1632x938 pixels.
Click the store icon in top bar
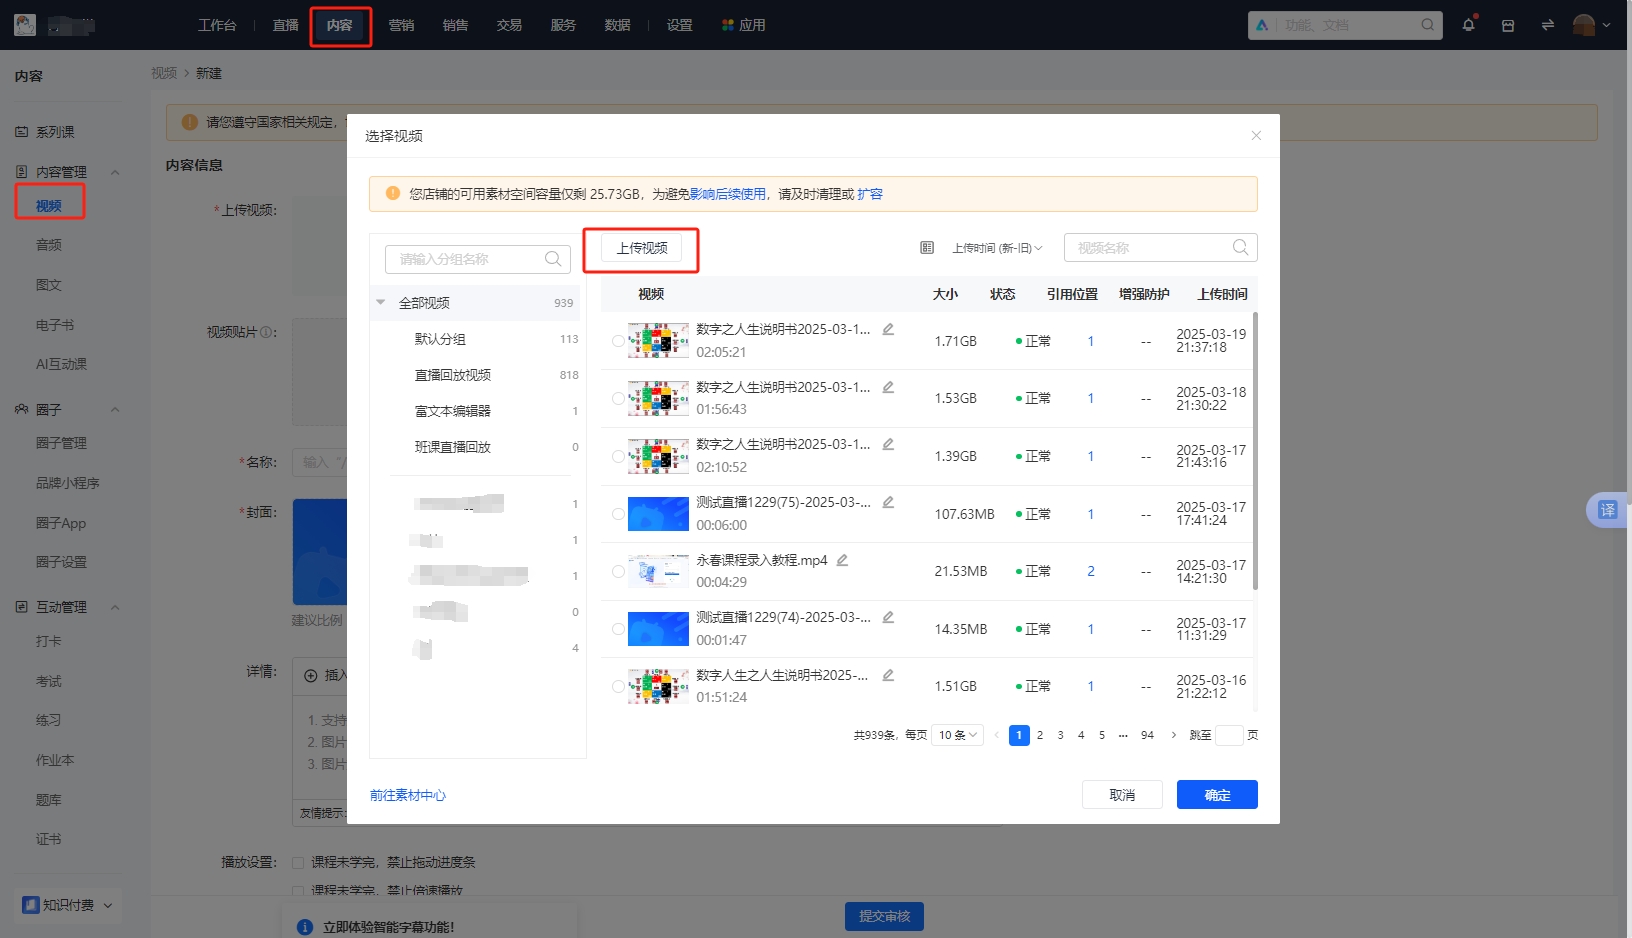click(x=1507, y=25)
